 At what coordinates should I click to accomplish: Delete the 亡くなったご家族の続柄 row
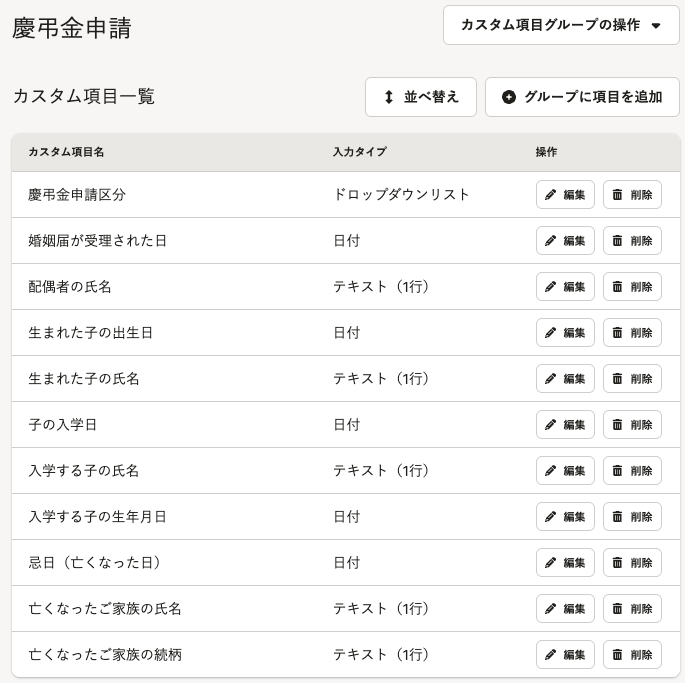point(632,655)
